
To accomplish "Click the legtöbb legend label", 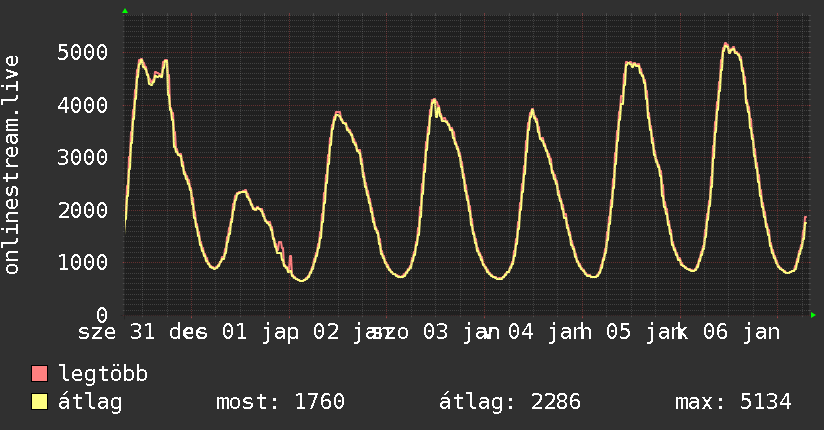I will pyautogui.click(x=103, y=374).
